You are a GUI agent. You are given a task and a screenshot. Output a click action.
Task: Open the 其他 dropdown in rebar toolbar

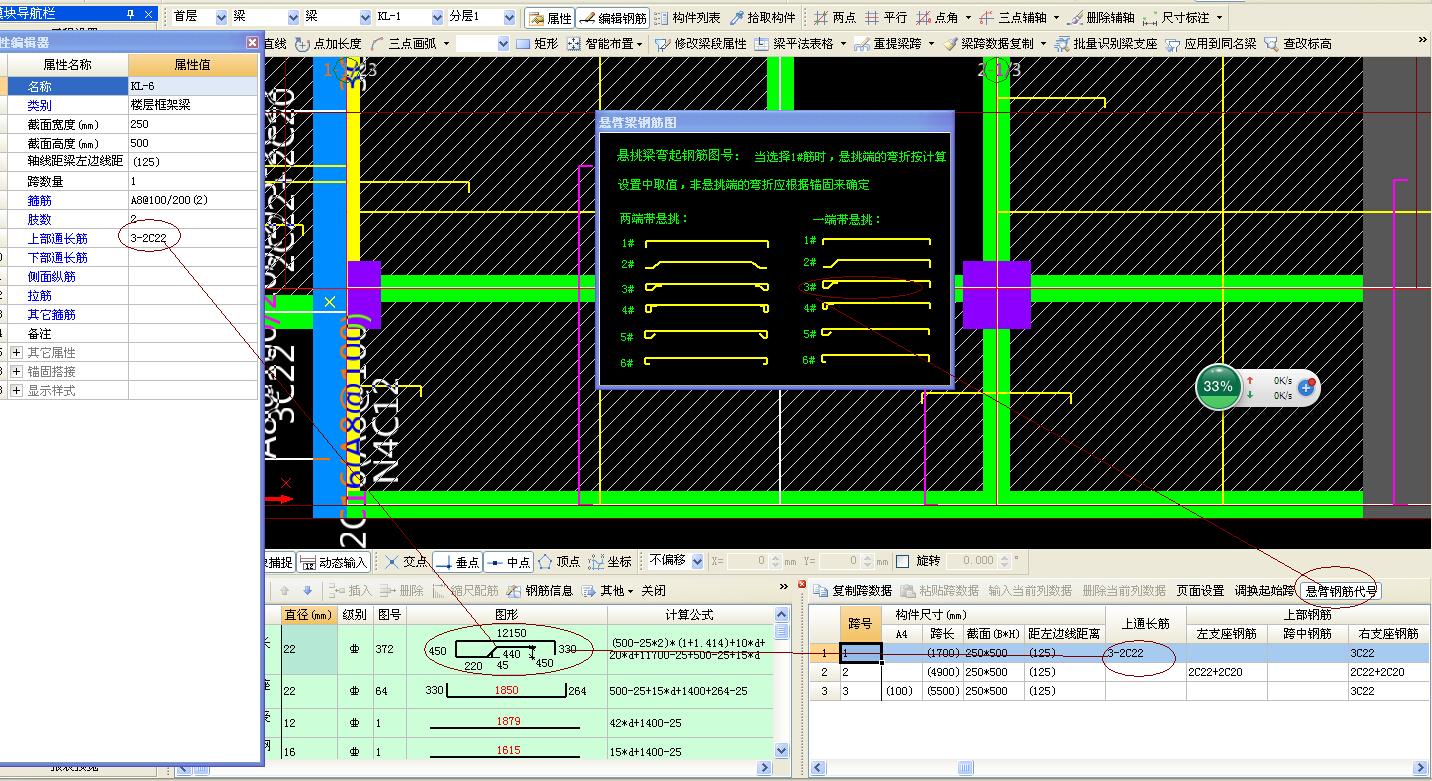[609, 591]
